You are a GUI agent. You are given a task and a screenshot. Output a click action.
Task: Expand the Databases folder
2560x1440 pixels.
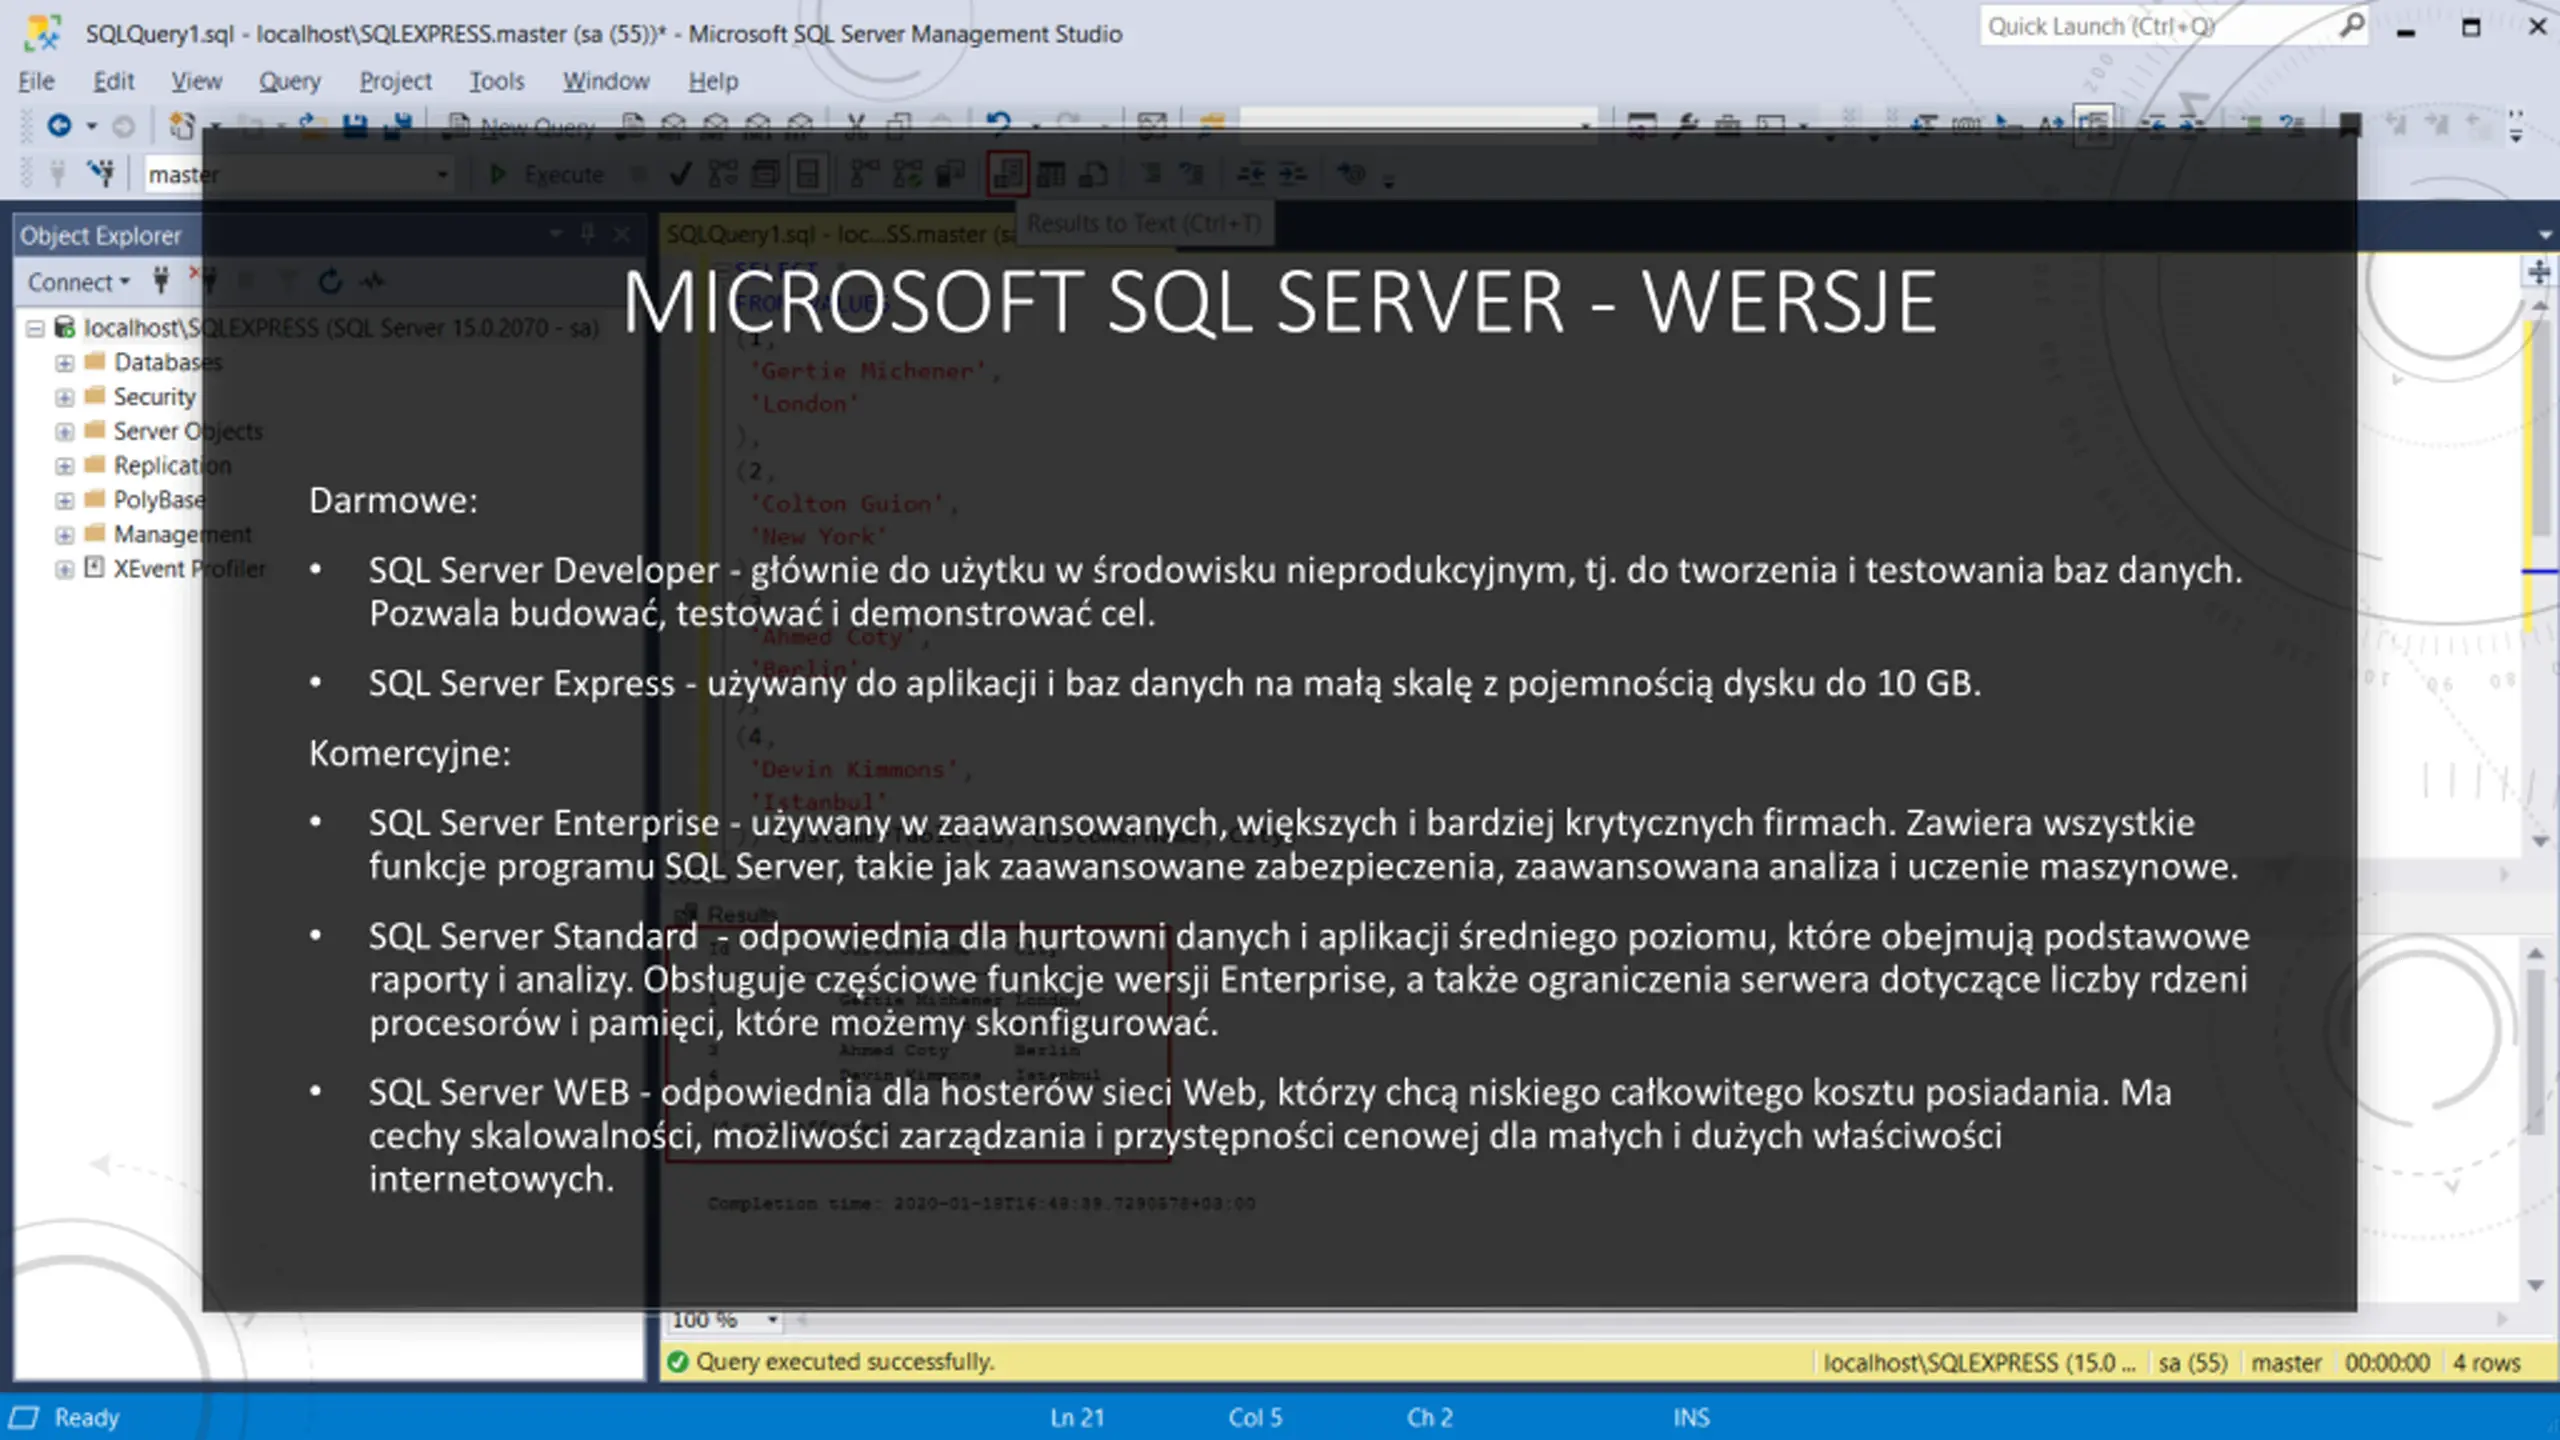pyautogui.click(x=65, y=363)
